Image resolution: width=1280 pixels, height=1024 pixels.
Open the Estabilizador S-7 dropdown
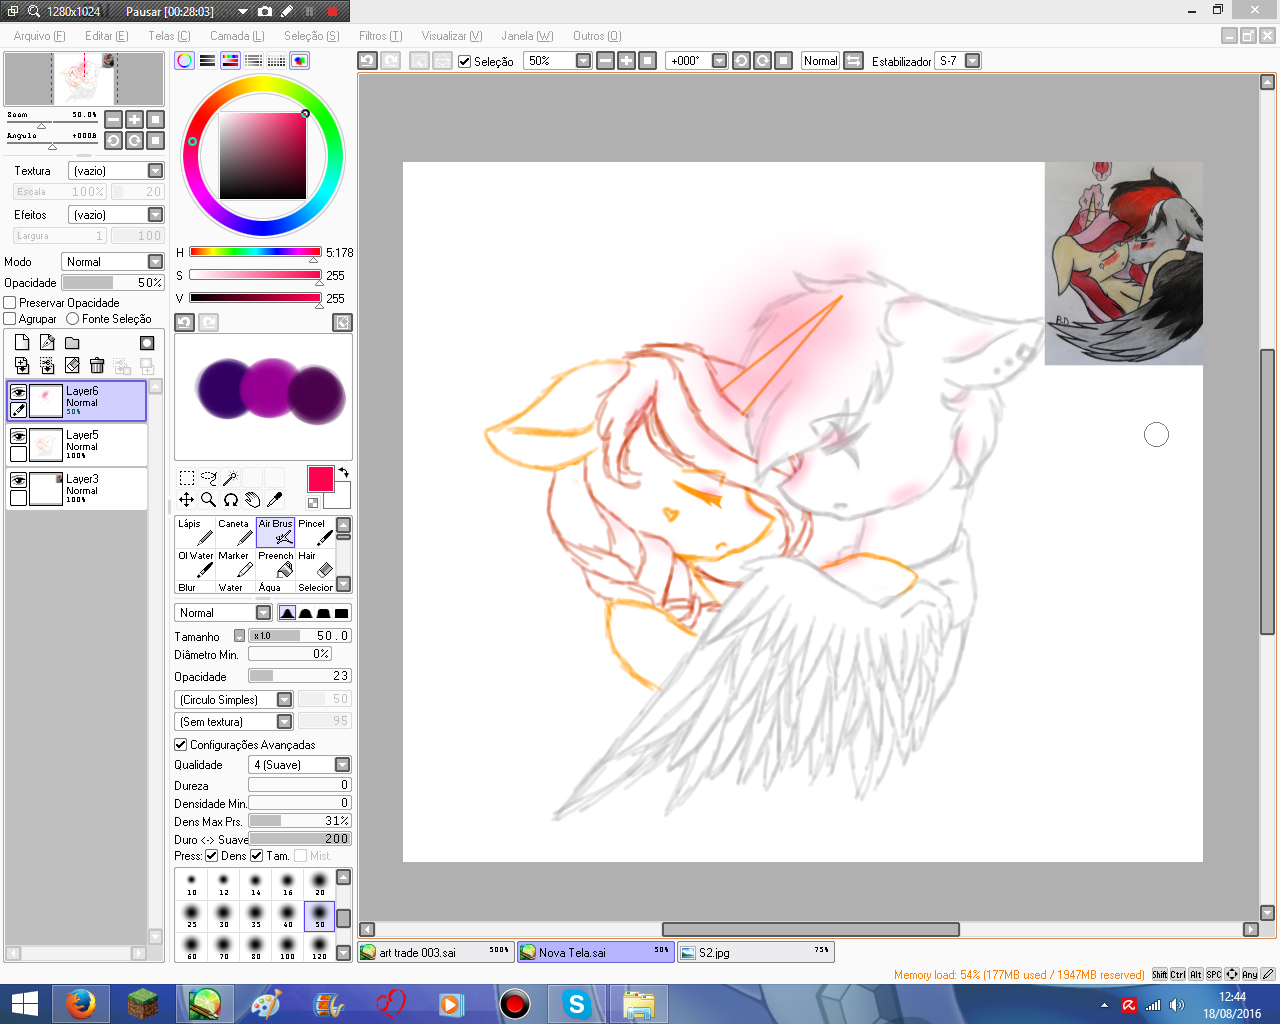point(958,60)
